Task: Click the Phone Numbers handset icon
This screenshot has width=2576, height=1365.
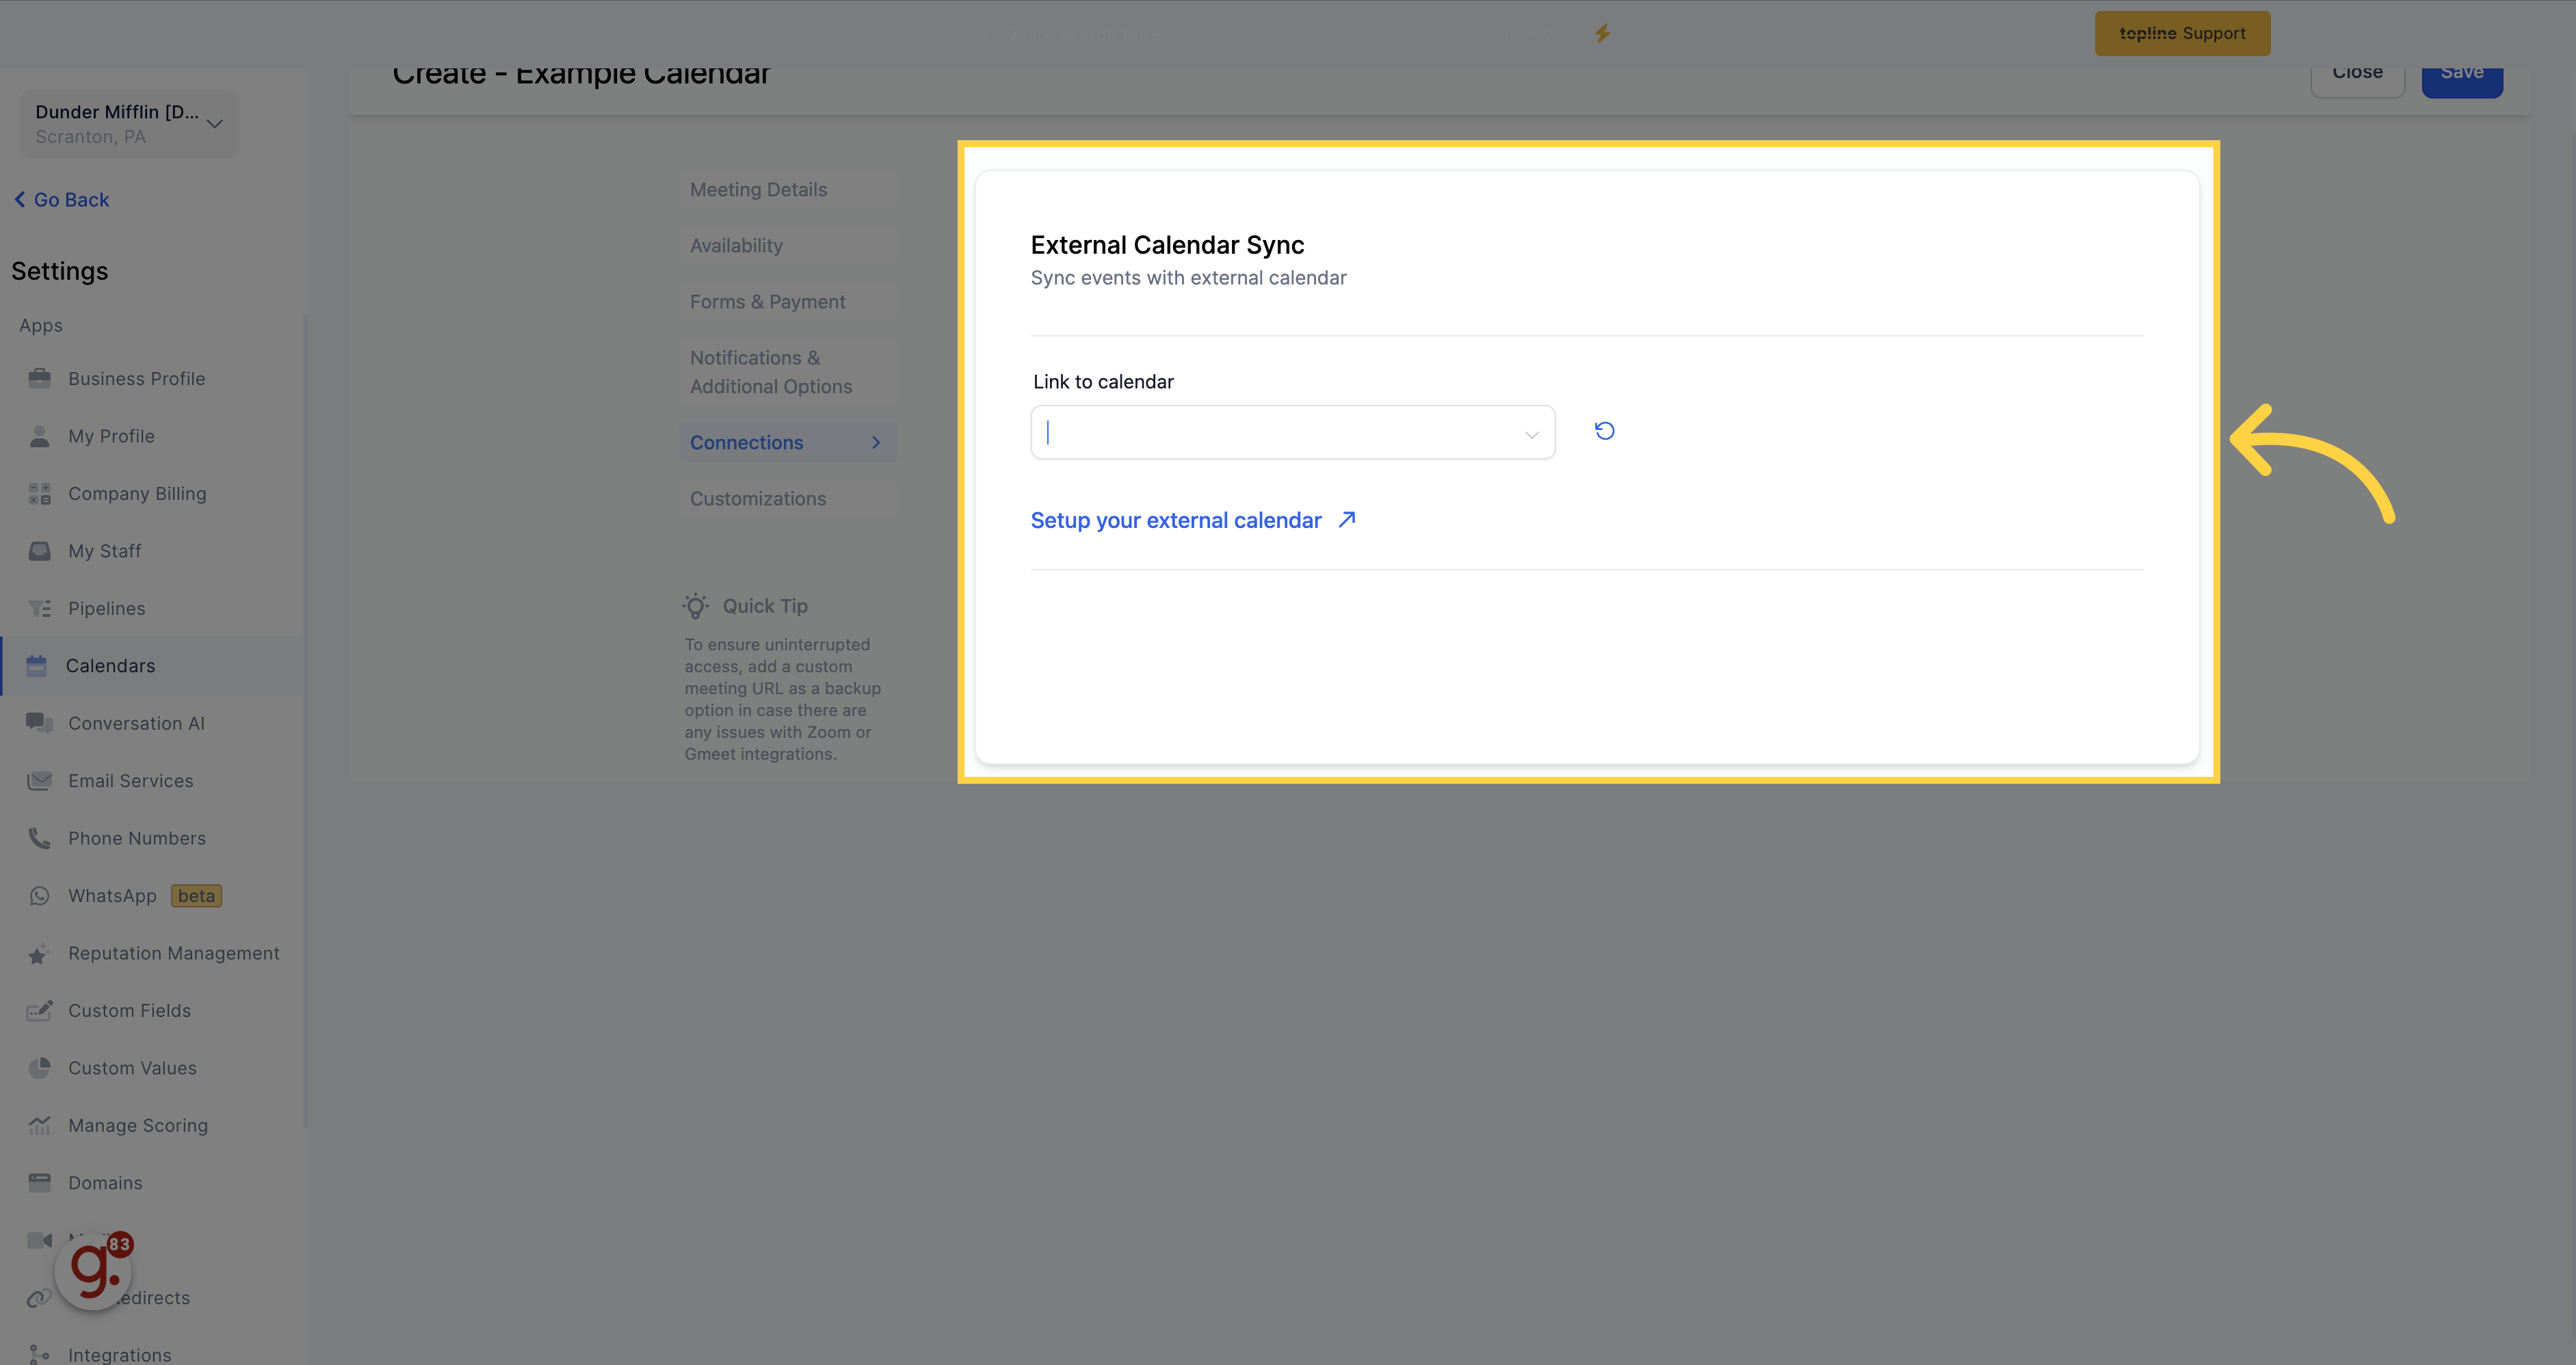Action: point(40,838)
